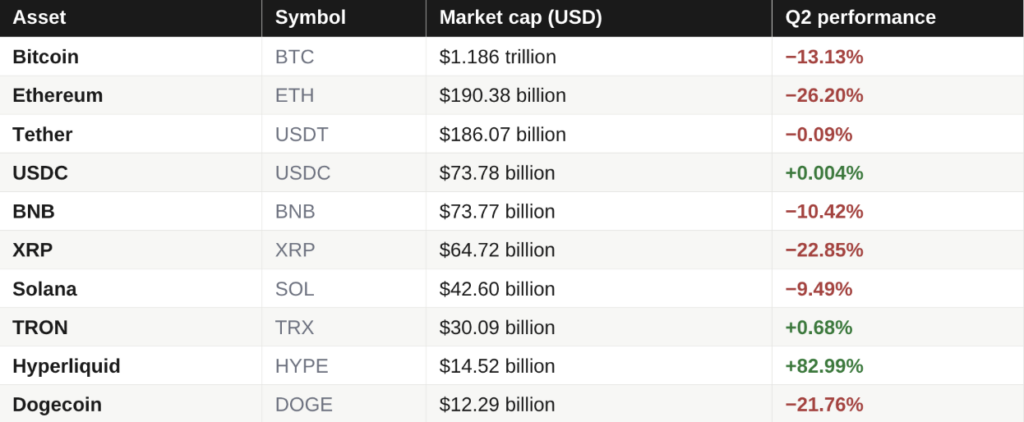Image resolution: width=1024 pixels, height=422 pixels.
Task: Select the Tether asset cell
Action: click(x=42, y=135)
